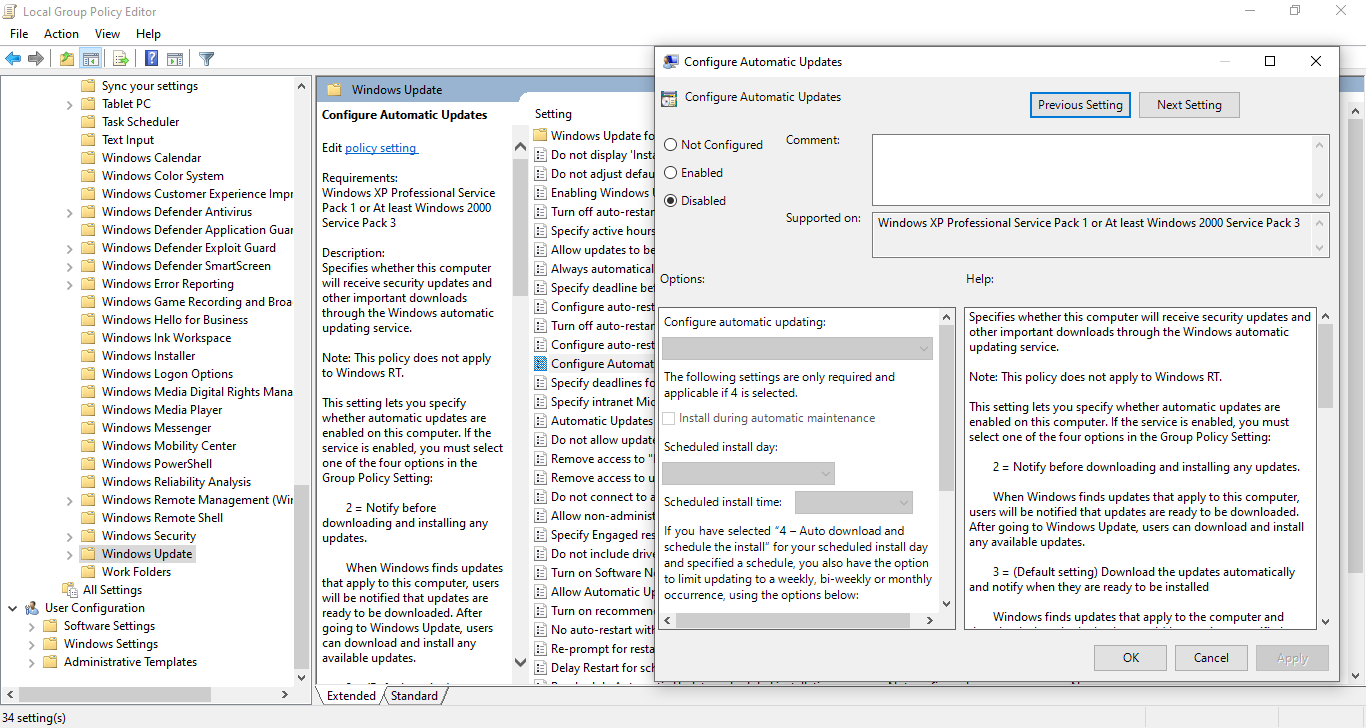Open the Help menu
This screenshot has height=728, width=1366.
pos(148,34)
